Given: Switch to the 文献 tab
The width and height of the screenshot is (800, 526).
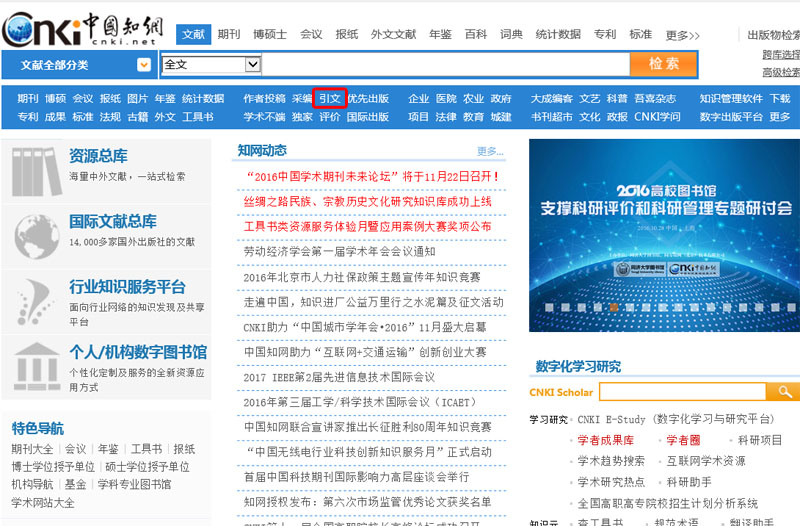Looking at the screenshot, I should click(193, 34).
